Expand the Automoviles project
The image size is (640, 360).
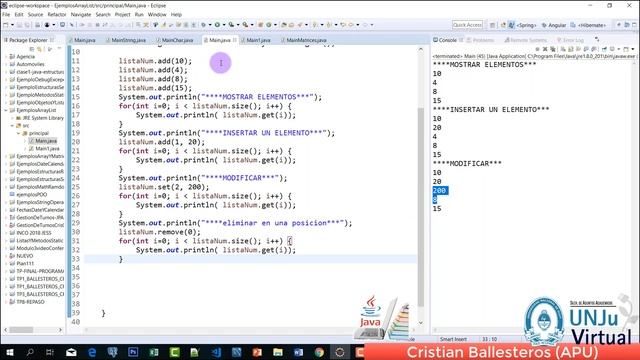coord(6,64)
